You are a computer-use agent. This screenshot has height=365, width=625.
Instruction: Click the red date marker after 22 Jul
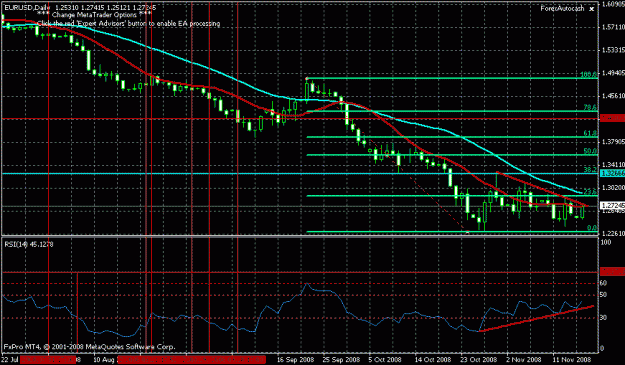[x=48, y=360]
